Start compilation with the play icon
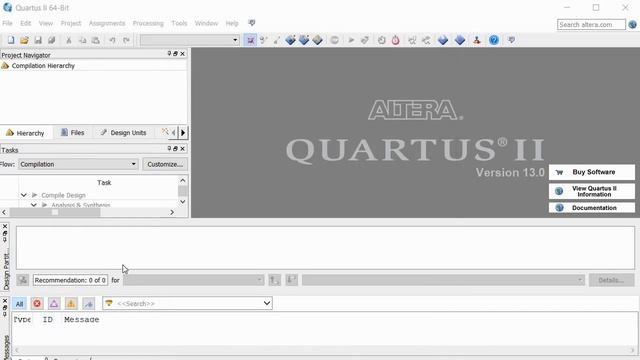 (351, 40)
